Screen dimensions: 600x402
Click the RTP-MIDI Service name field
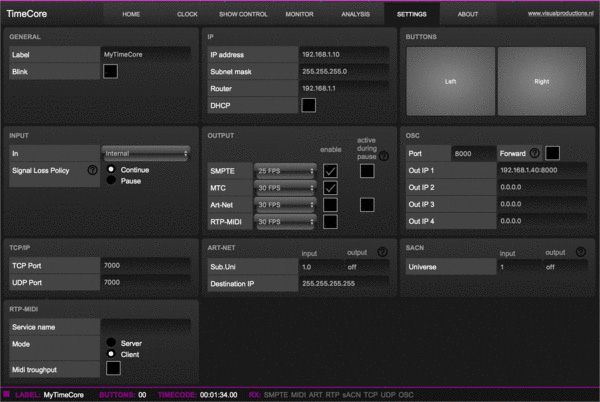[x=146, y=327]
